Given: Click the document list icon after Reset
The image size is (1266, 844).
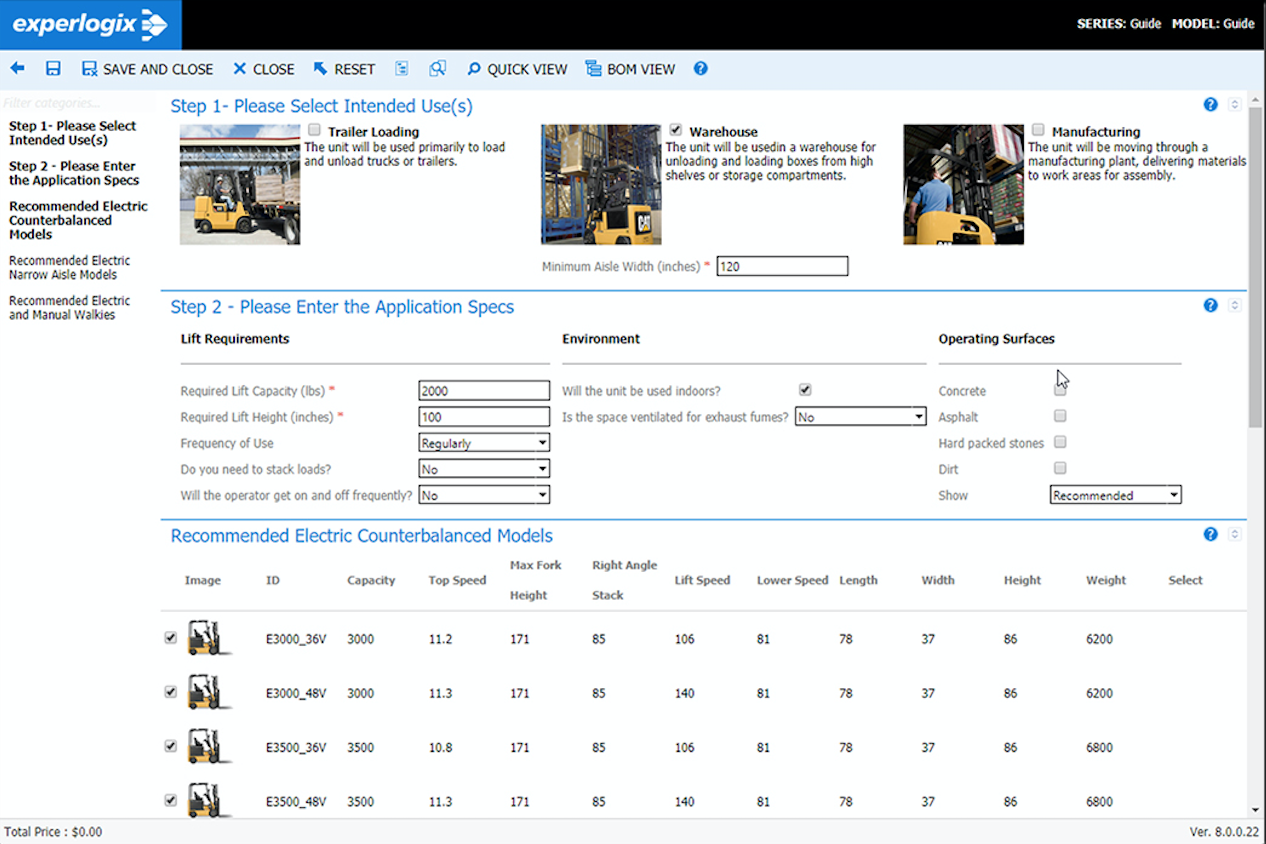Looking at the screenshot, I should [402, 69].
